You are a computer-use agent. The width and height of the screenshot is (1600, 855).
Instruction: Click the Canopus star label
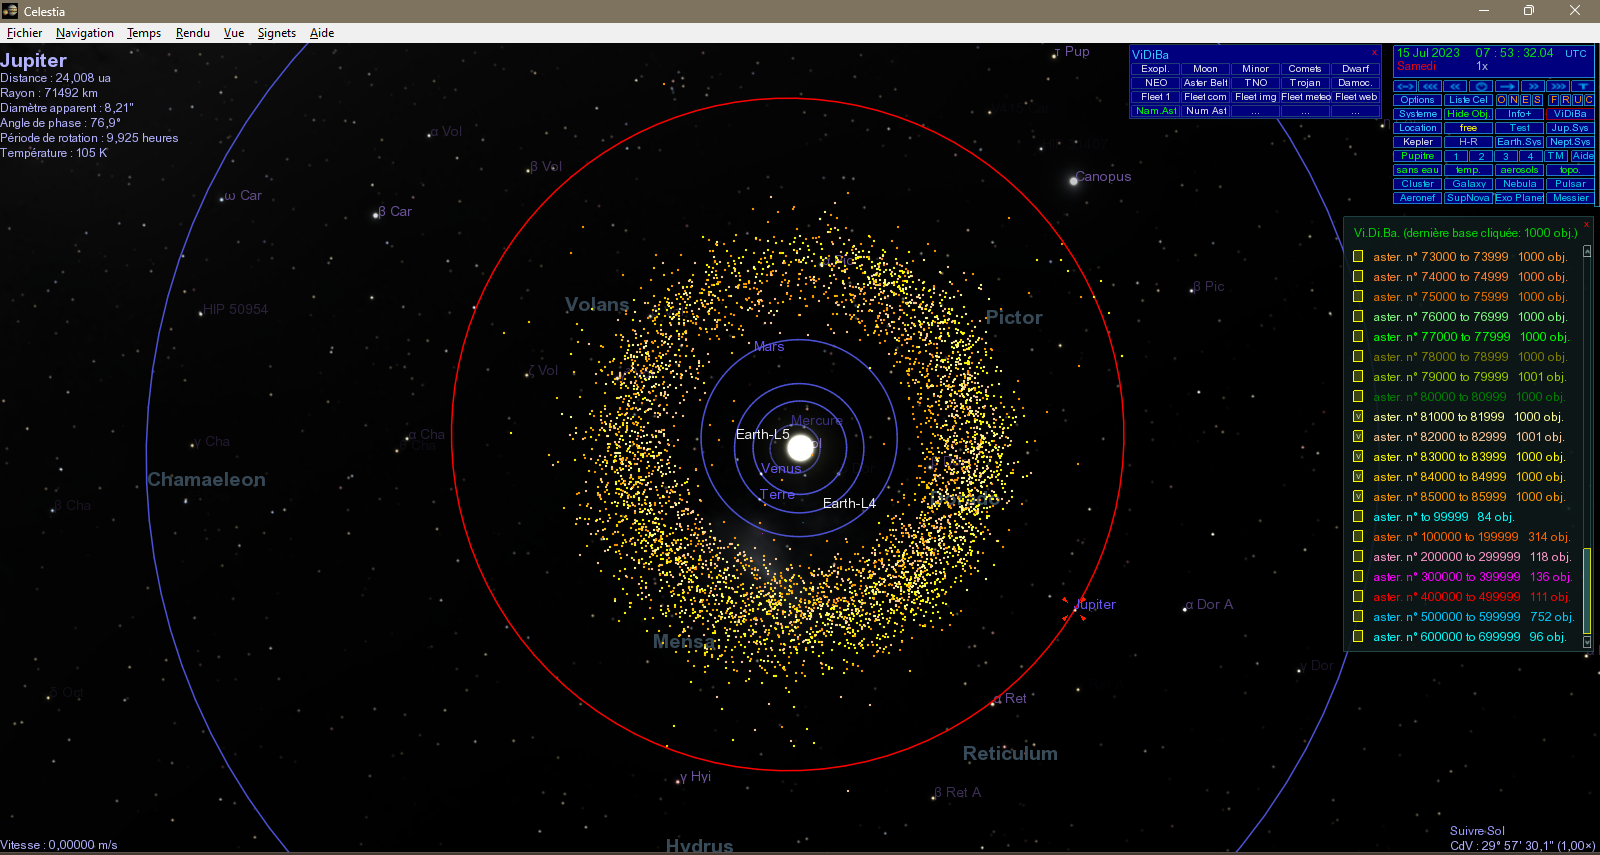[x=1103, y=176]
